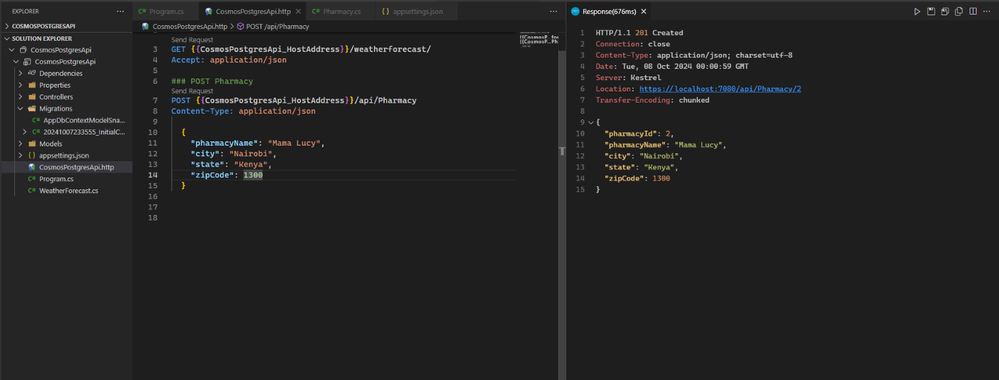Copy the response body via the copy icon
Image resolution: width=999 pixels, height=380 pixels.
coord(959,11)
